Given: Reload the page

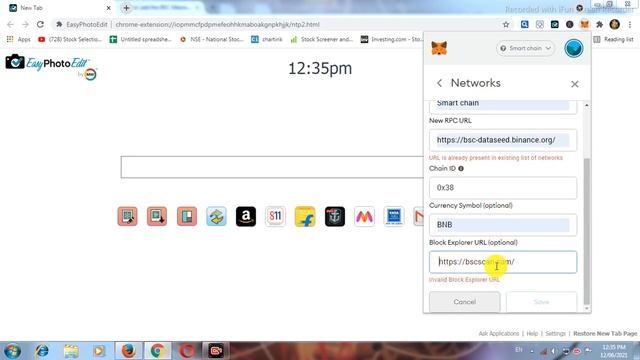Looking at the screenshot, I should (40, 24).
